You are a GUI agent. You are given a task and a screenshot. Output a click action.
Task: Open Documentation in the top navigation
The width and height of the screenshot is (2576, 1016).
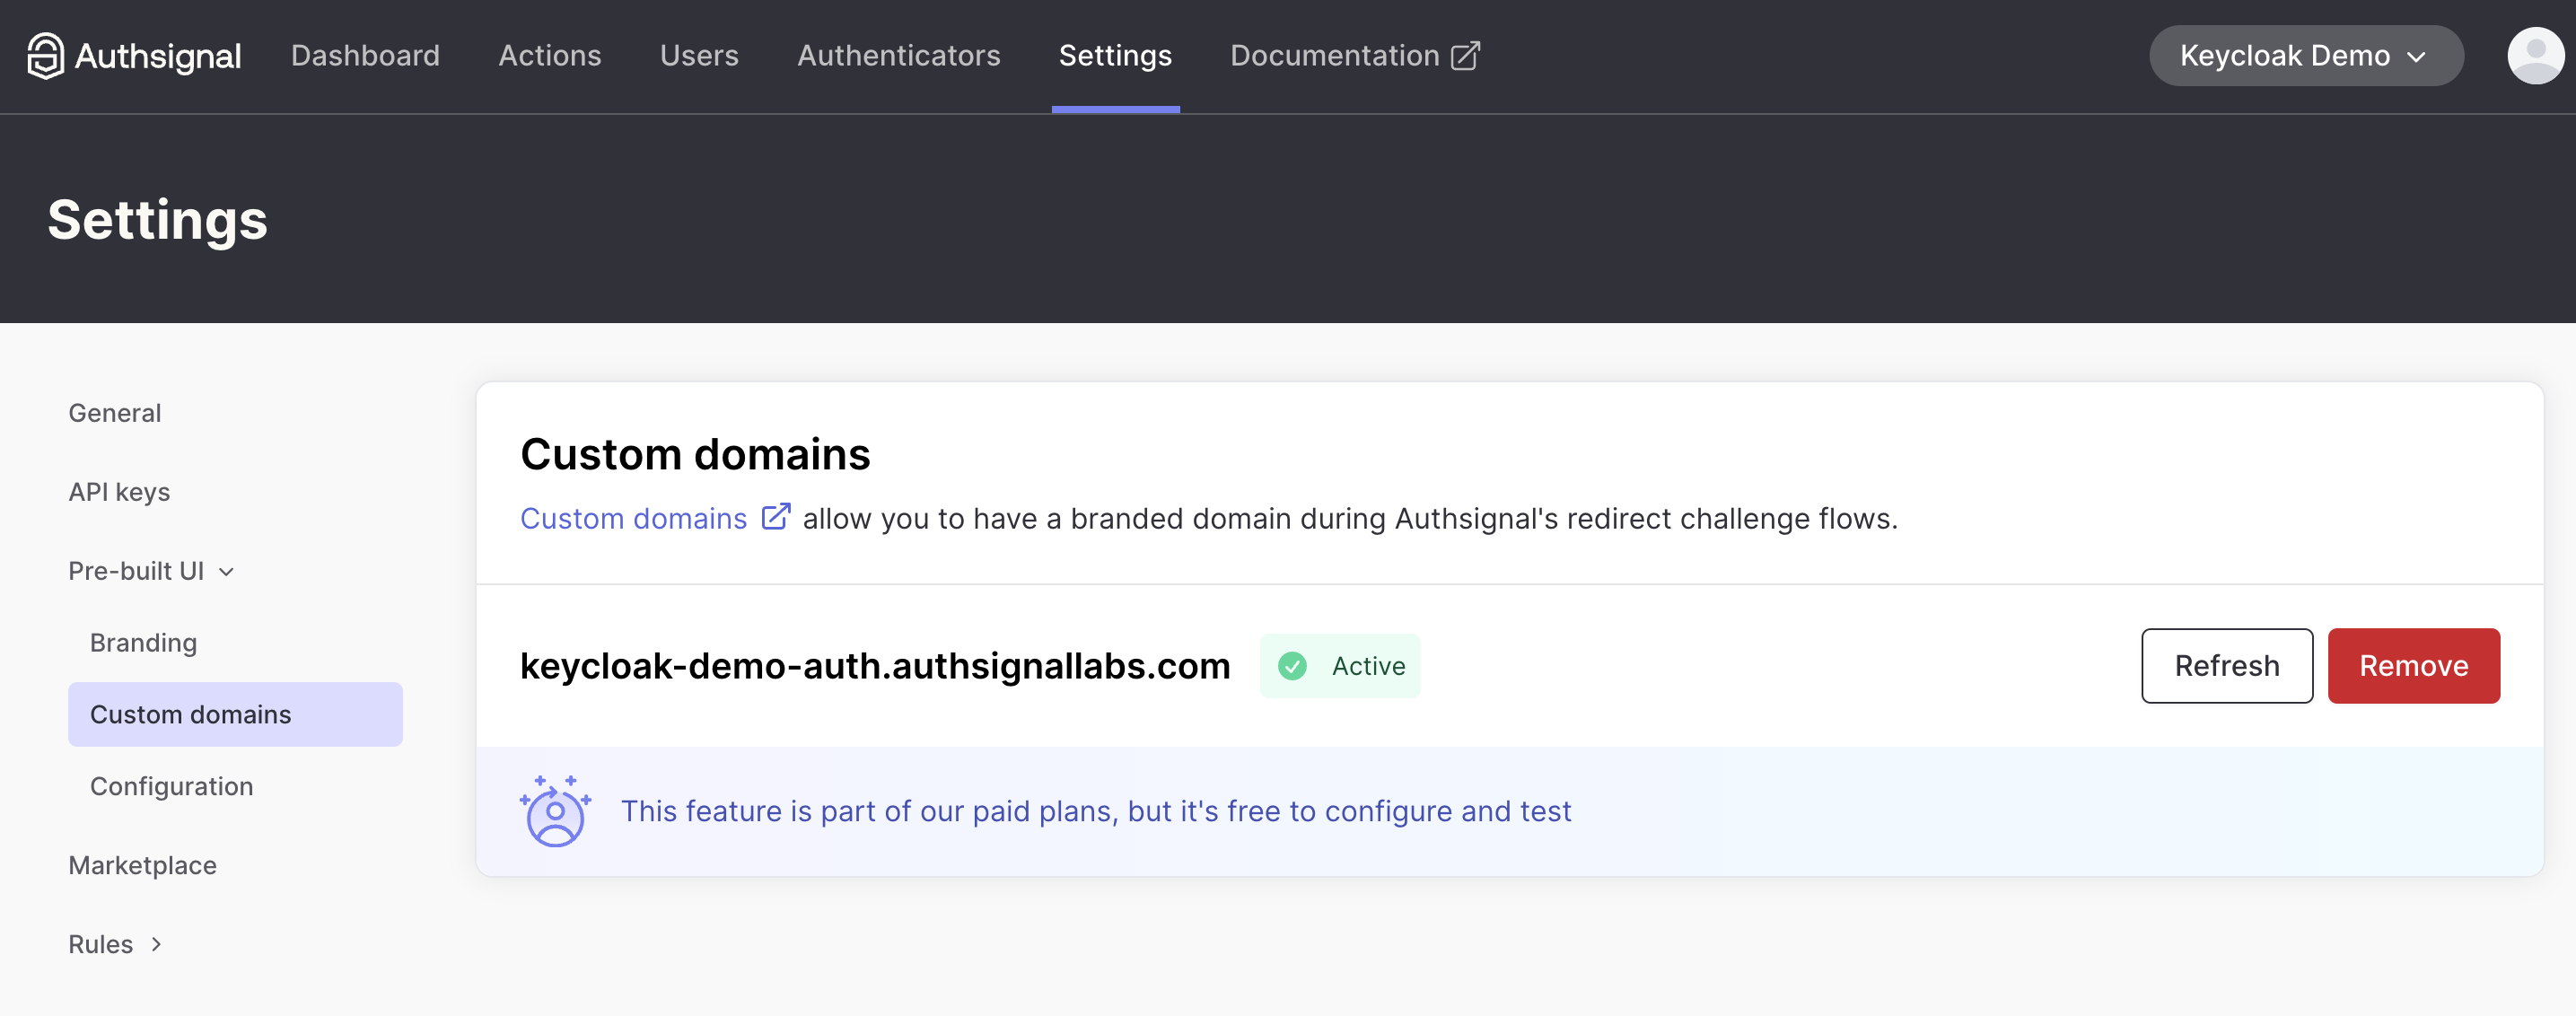pyautogui.click(x=1354, y=56)
